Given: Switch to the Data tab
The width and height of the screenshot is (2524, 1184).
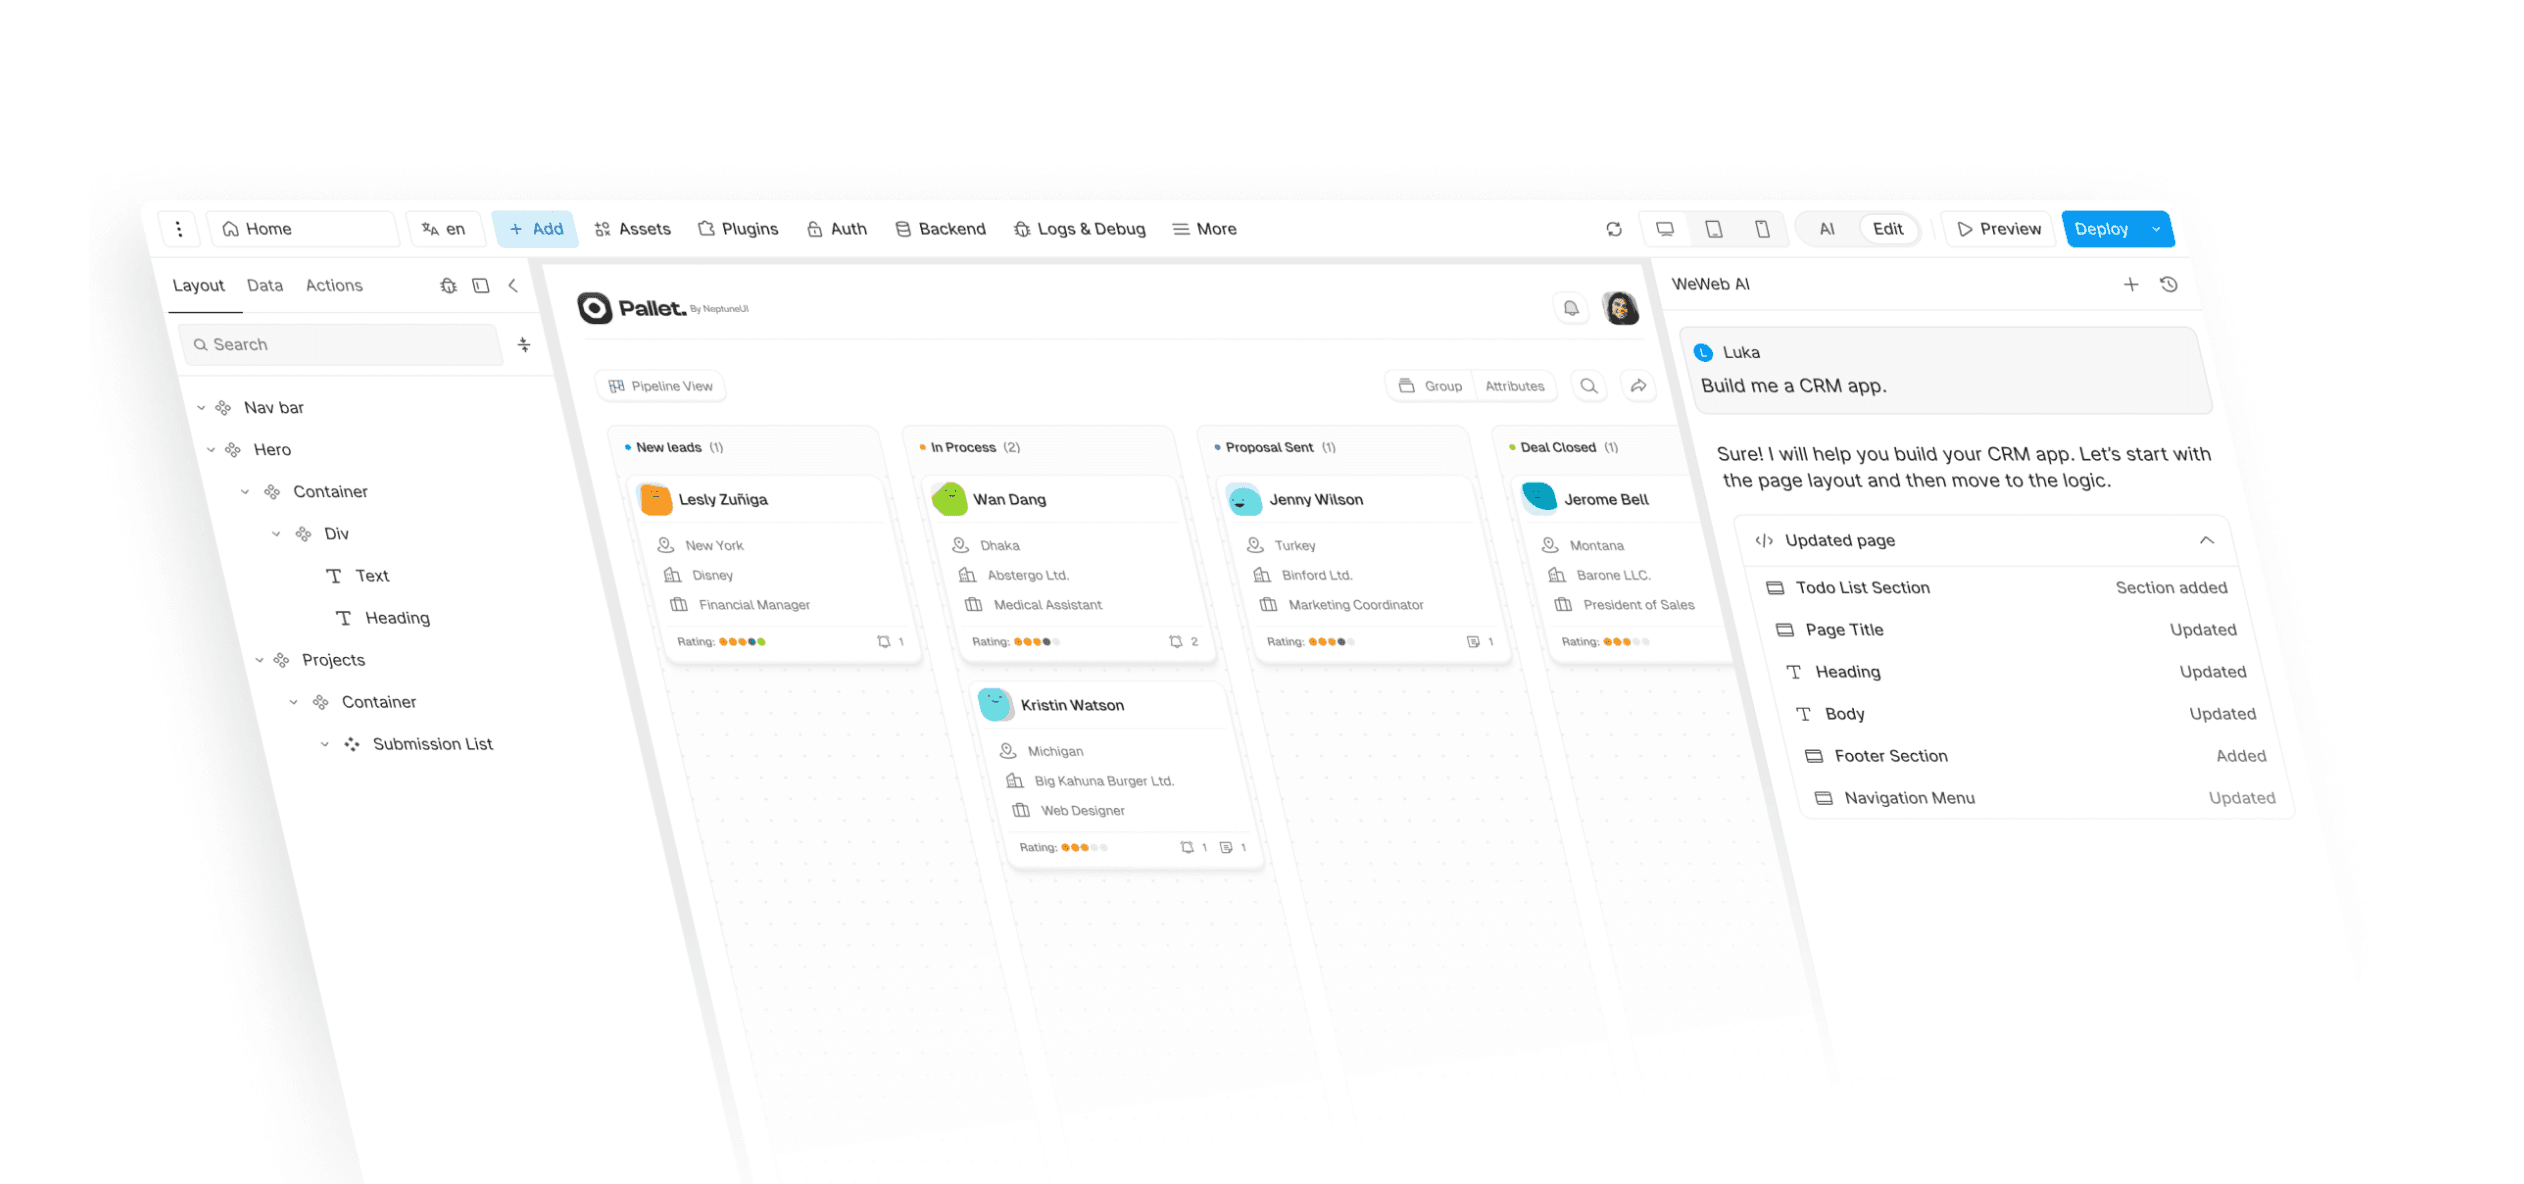Looking at the screenshot, I should coord(264,285).
